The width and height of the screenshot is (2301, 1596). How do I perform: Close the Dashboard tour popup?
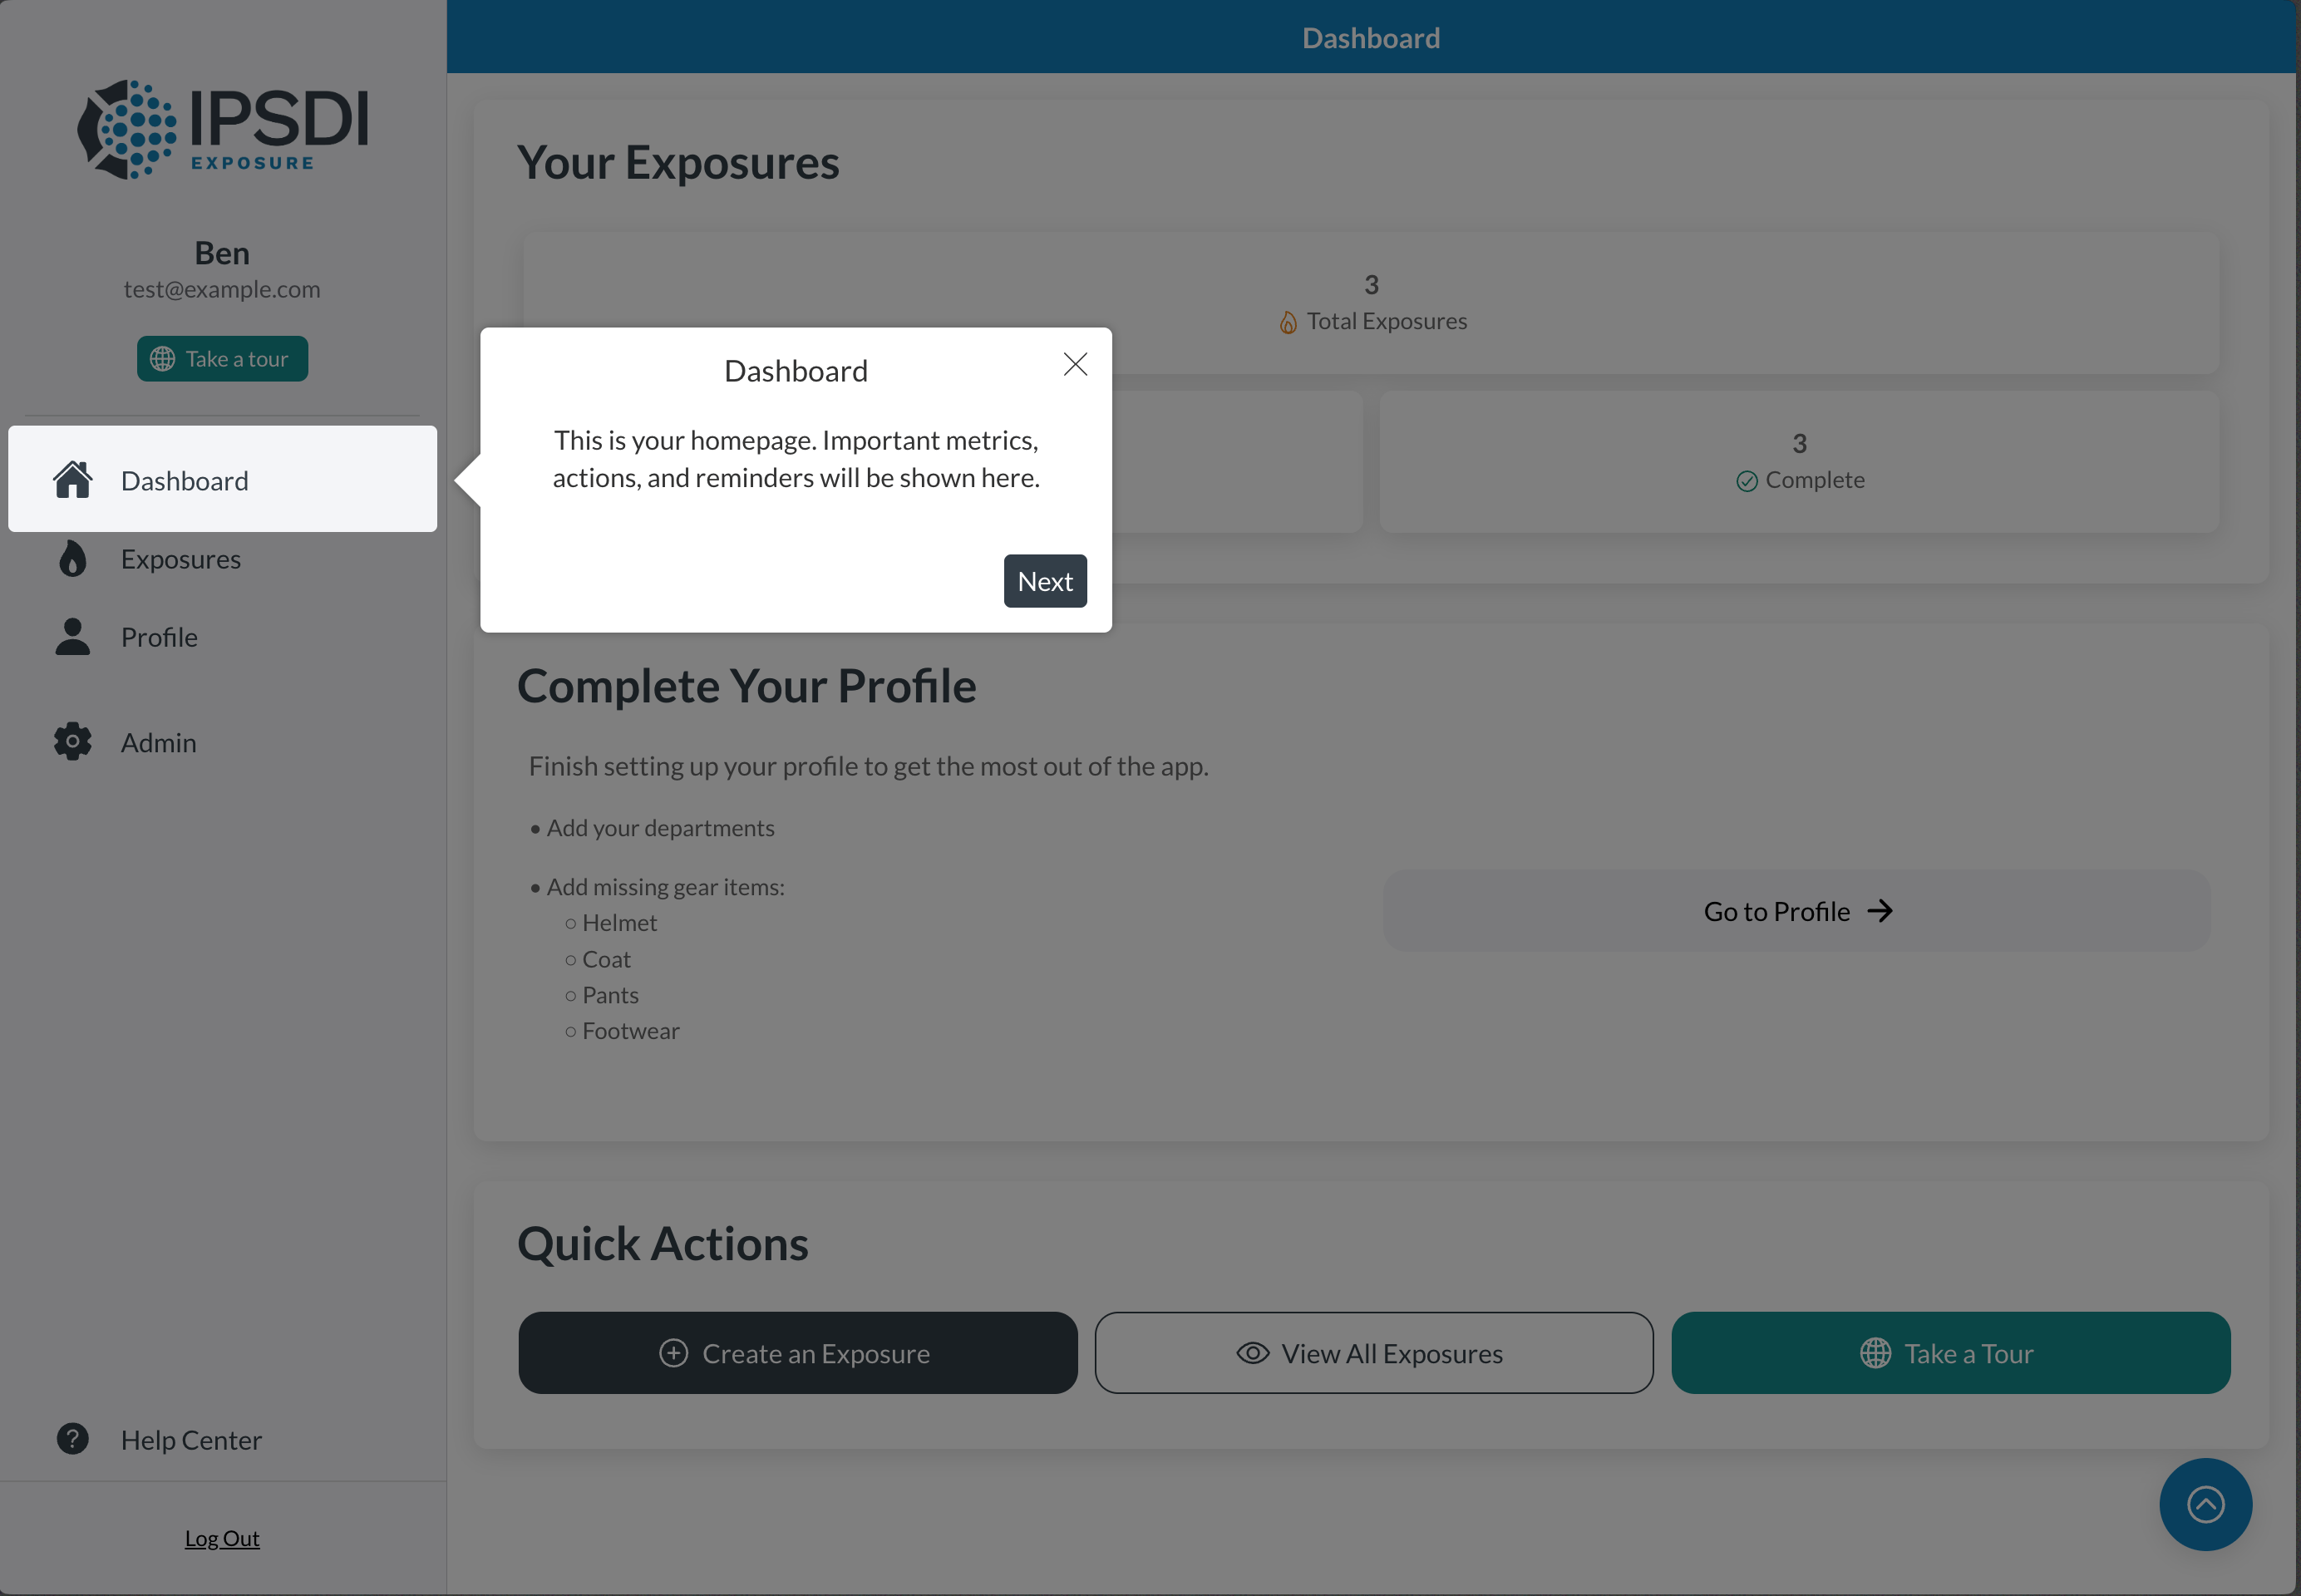pos(1075,364)
